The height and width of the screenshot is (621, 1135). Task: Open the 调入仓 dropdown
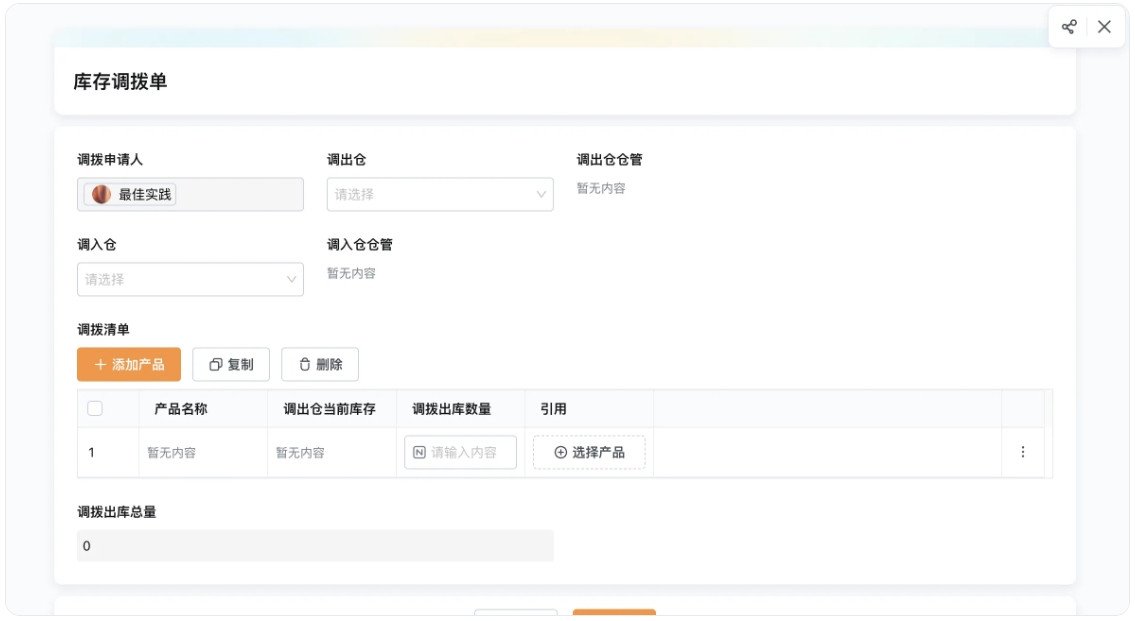(x=190, y=279)
